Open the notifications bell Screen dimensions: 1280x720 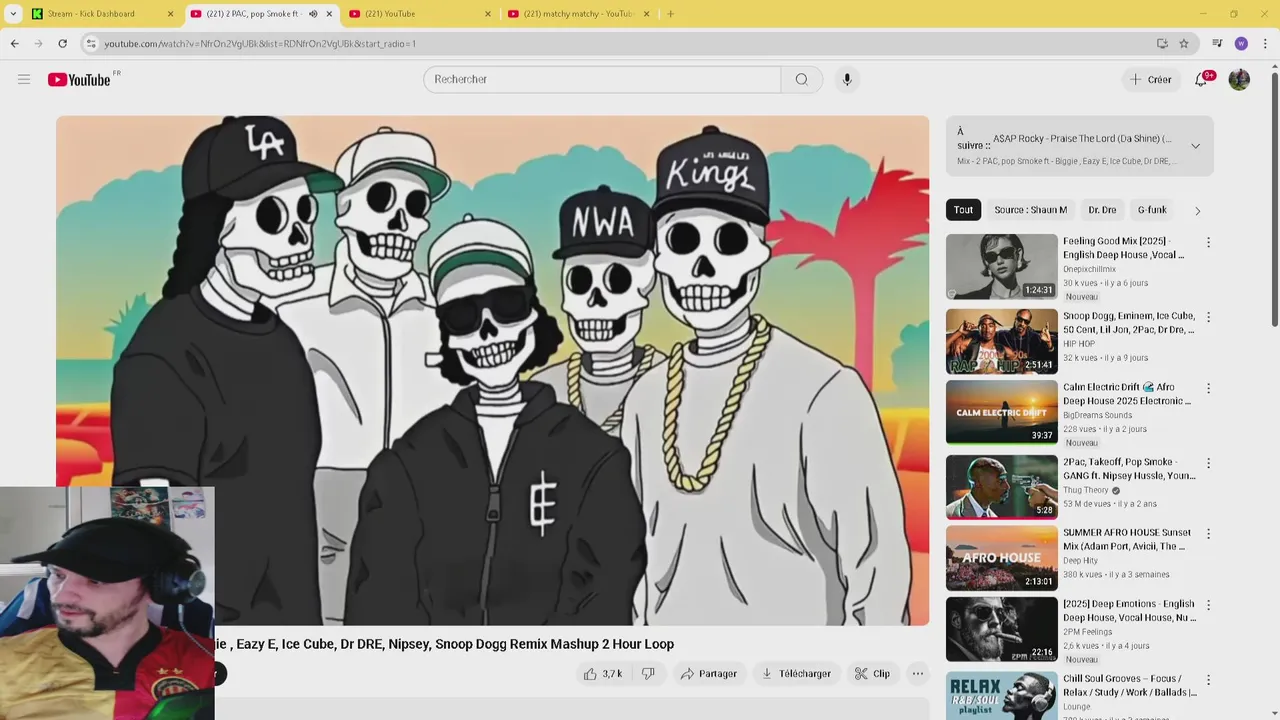[1202, 79]
